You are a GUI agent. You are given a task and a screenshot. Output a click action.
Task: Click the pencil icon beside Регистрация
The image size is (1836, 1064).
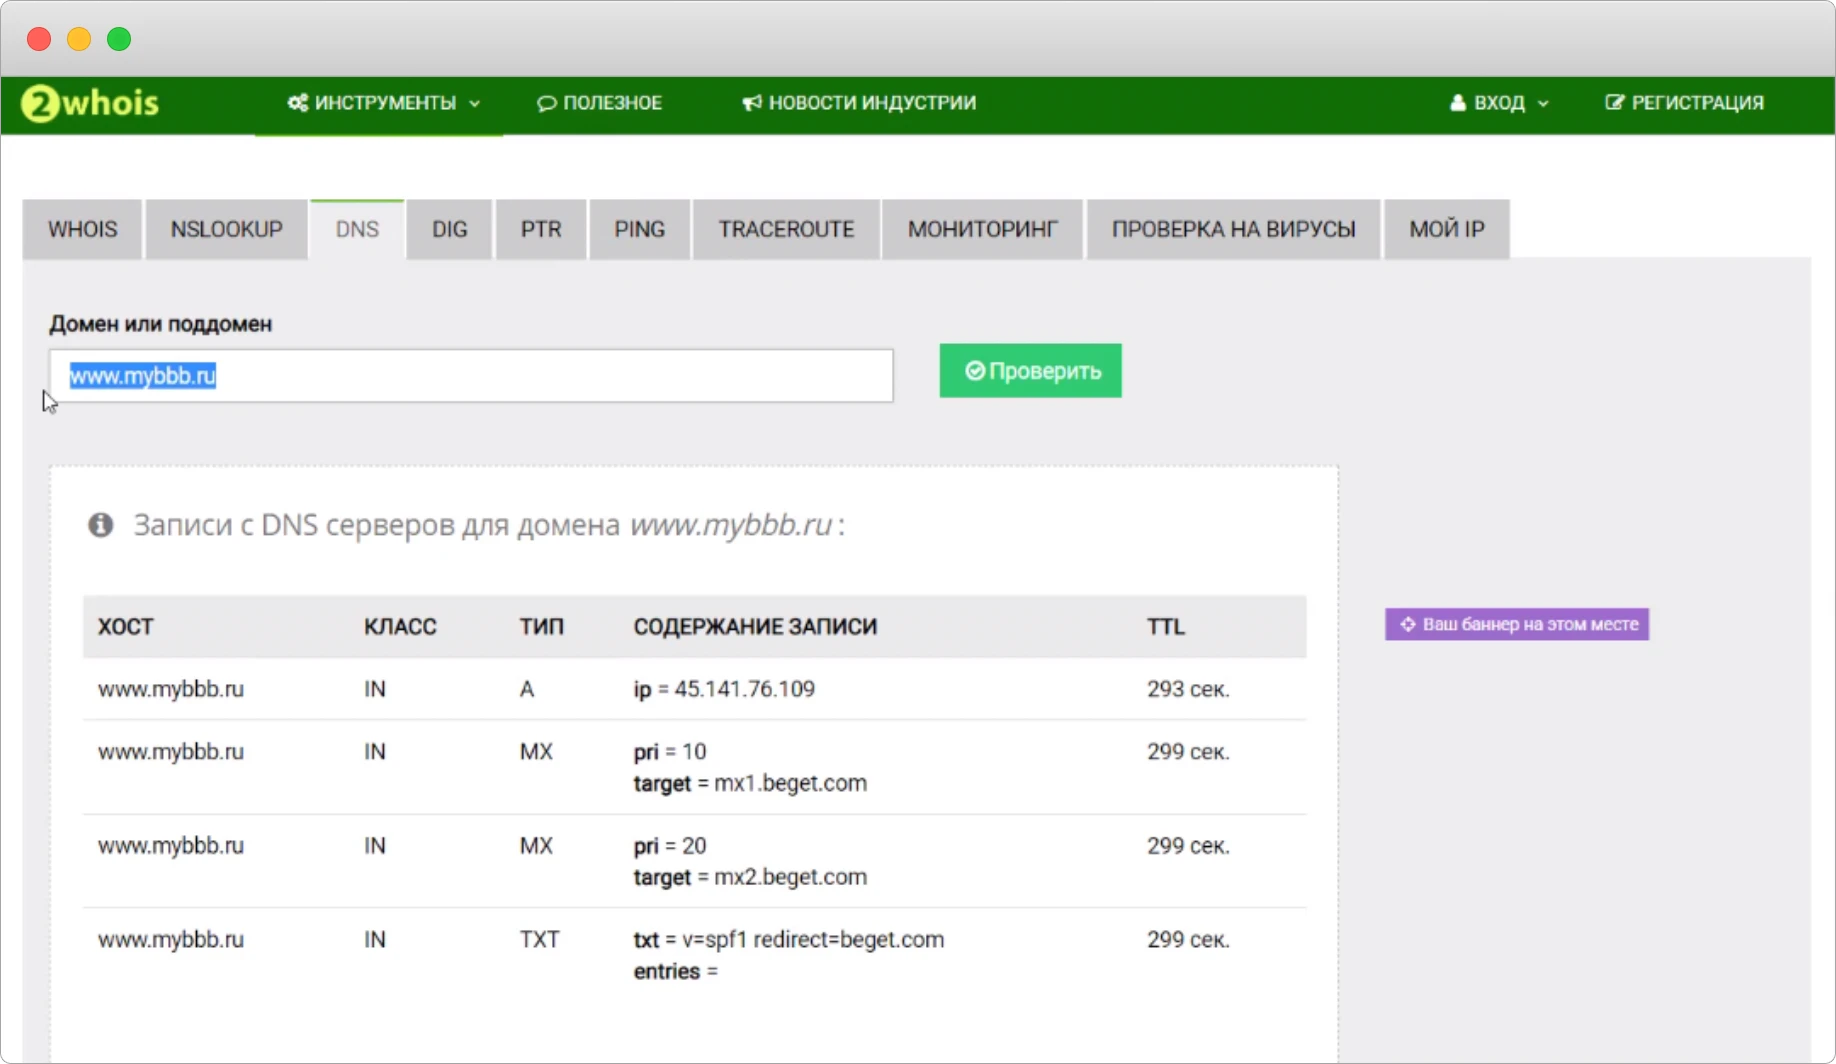[x=1614, y=102]
